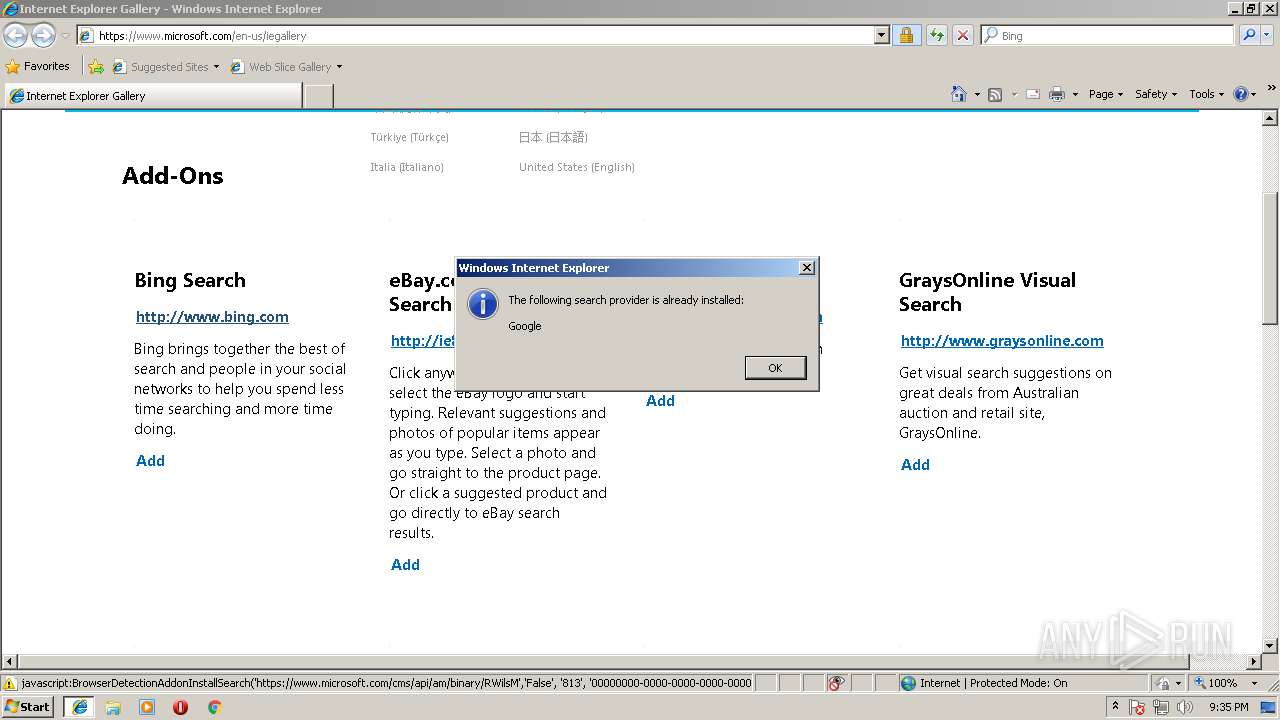Screen dimensions: 1280x720
Task: Click the volume speaker tray icon
Action: tap(1185, 707)
